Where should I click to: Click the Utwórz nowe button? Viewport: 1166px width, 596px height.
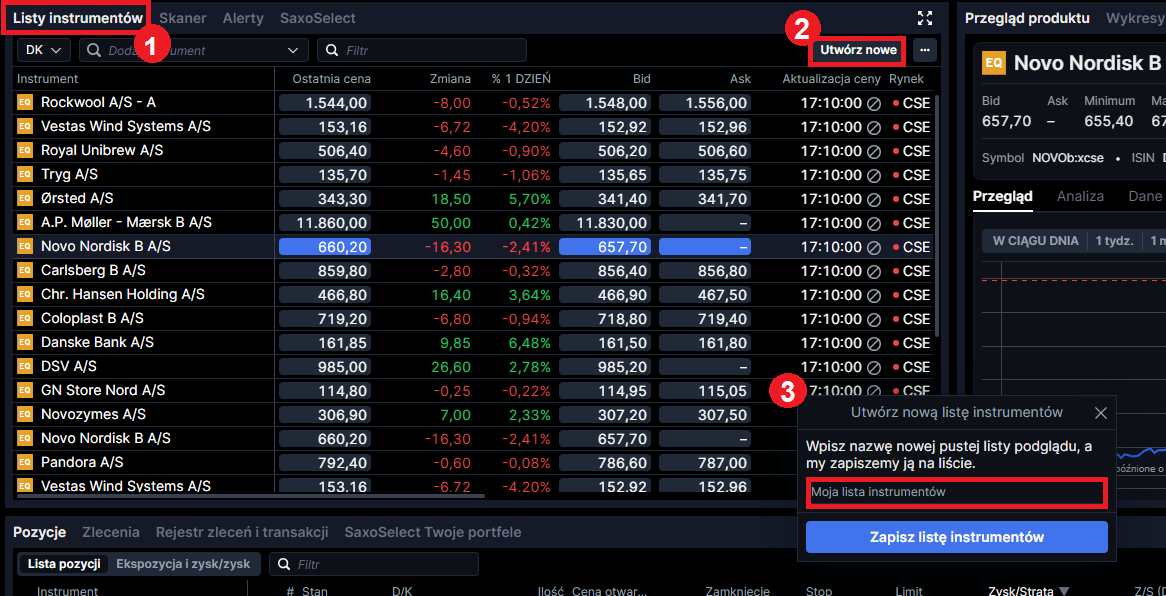pyautogui.click(x=857, y=49)
